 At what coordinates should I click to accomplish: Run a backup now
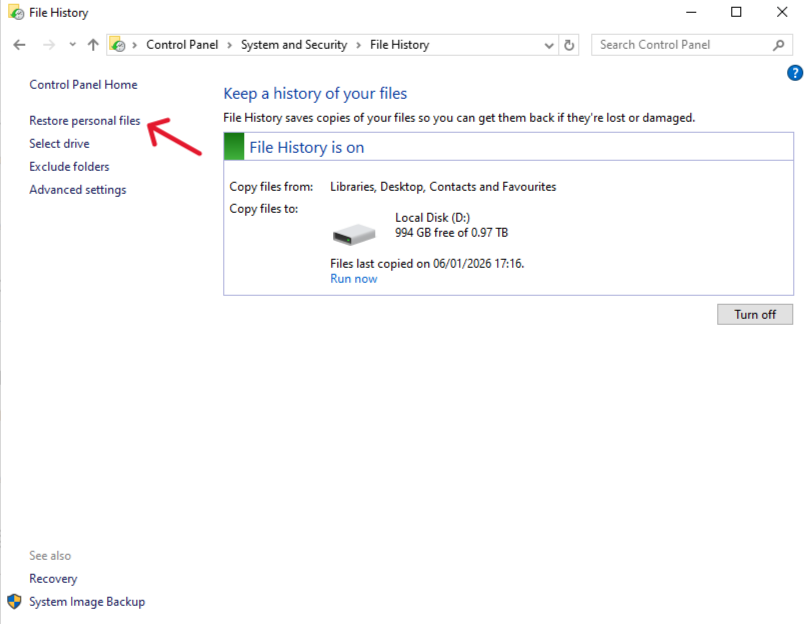tap(353, 278)
